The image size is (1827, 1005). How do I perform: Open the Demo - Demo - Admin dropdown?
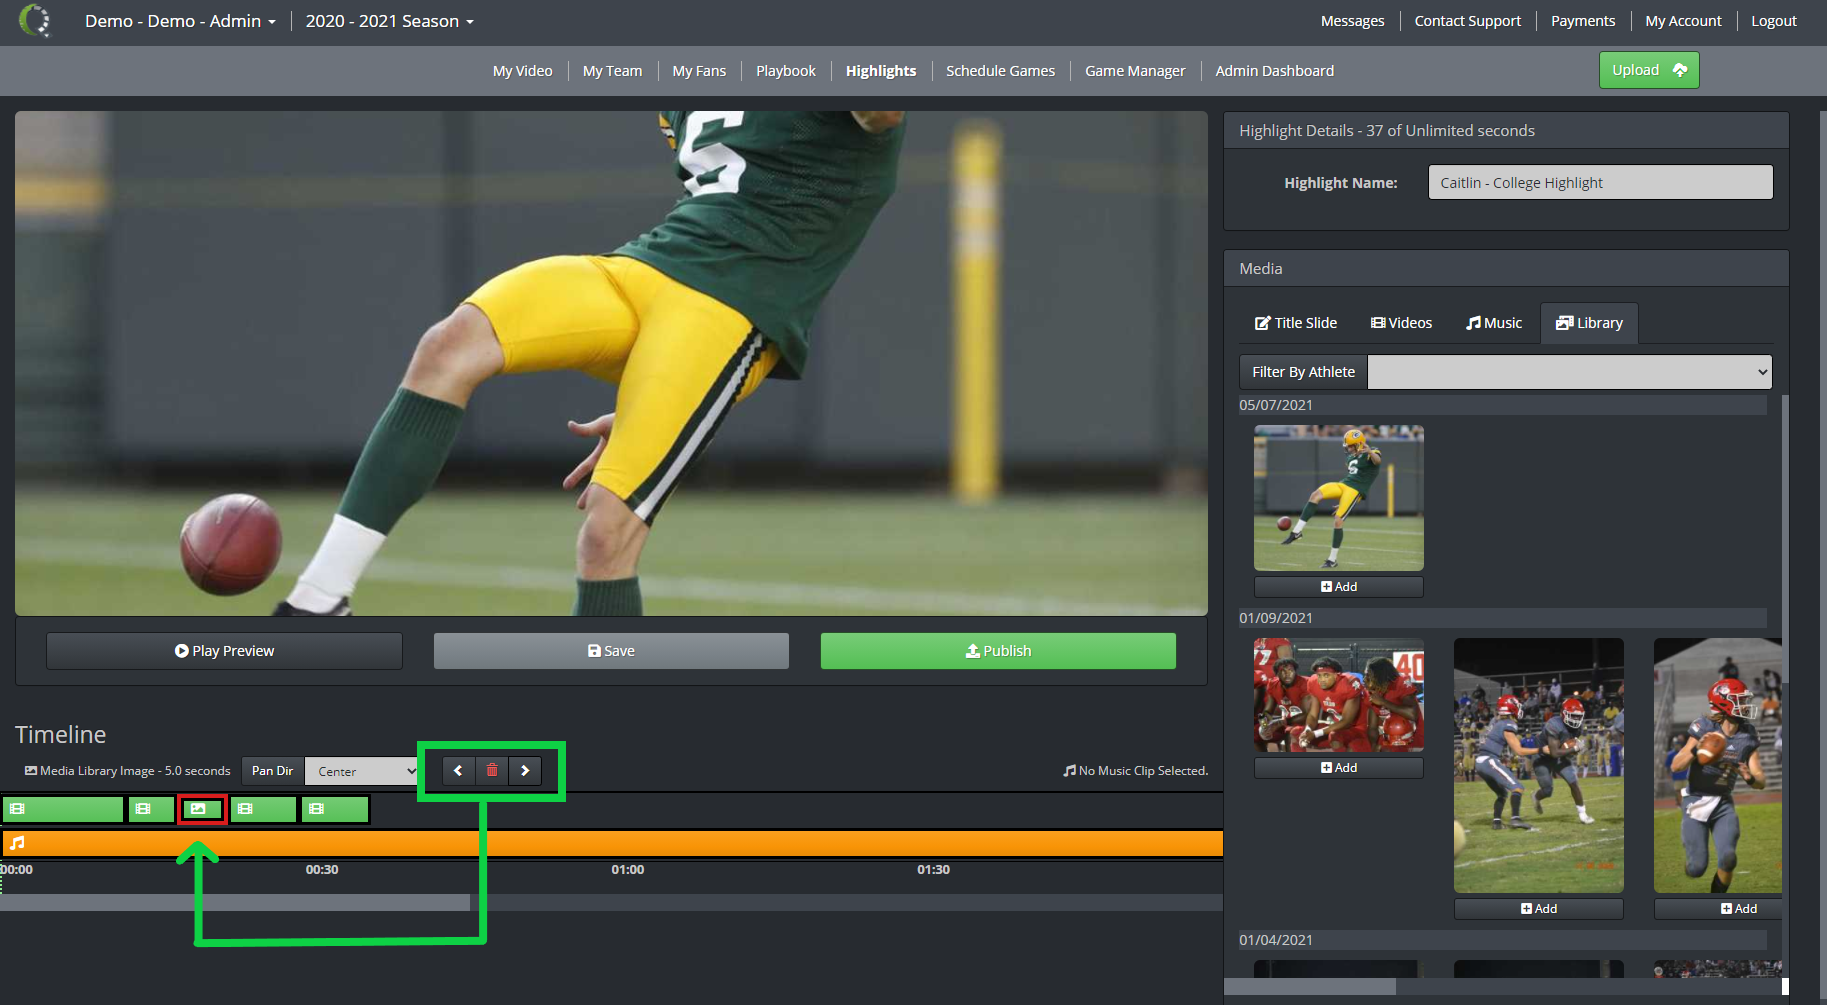(180, 21)
